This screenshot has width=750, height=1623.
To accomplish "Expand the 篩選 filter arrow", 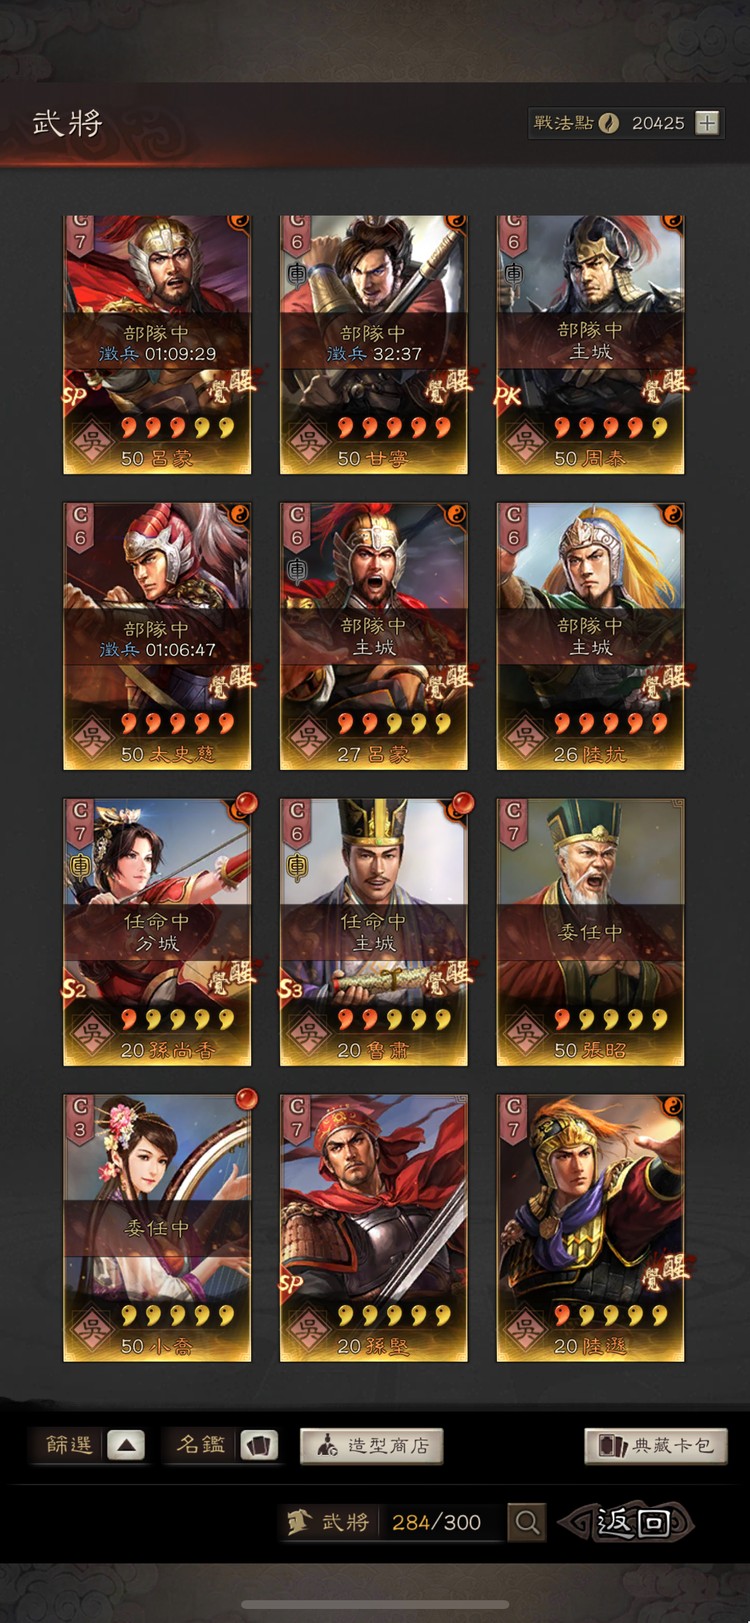I will coord(125,1445).
